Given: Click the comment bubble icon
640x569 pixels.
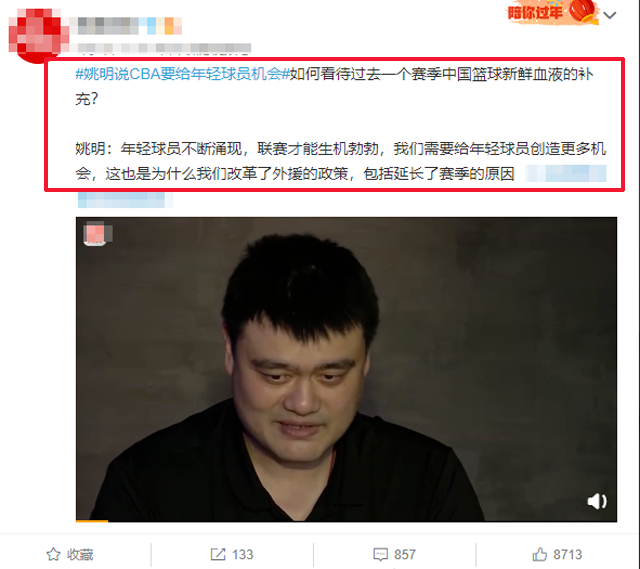Looking at the screenshot, I should [380, 554].
